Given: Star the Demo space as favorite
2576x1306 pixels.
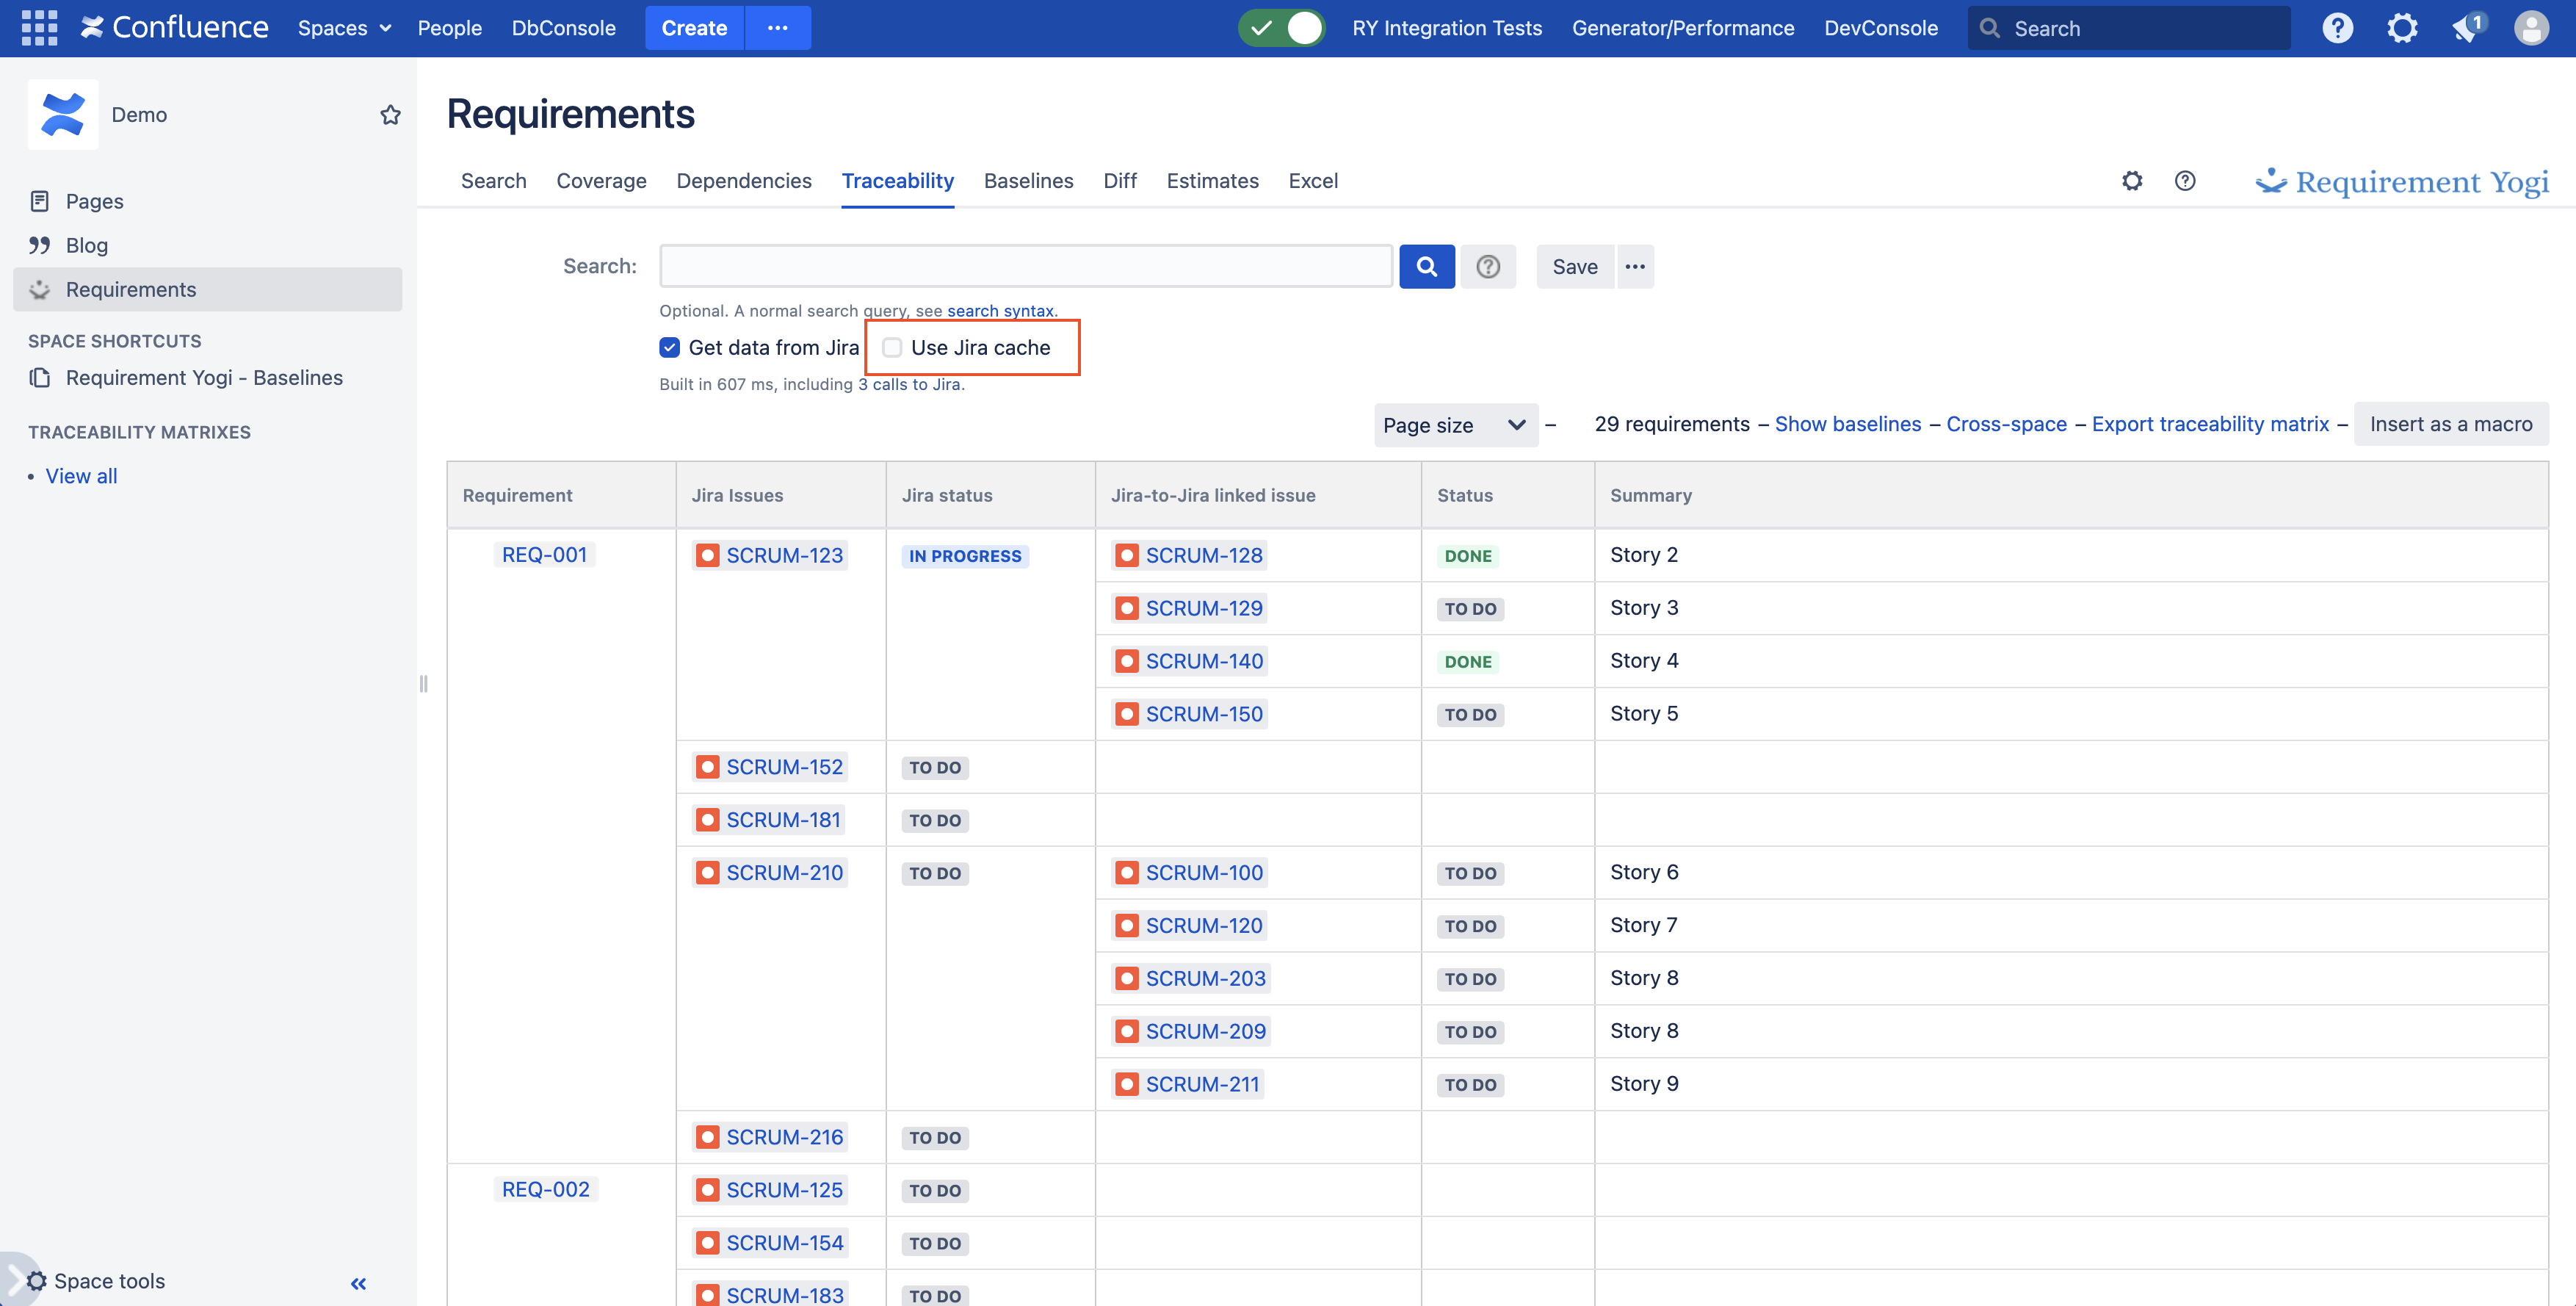Looking at the screenshot, I should tap(390, 114).
